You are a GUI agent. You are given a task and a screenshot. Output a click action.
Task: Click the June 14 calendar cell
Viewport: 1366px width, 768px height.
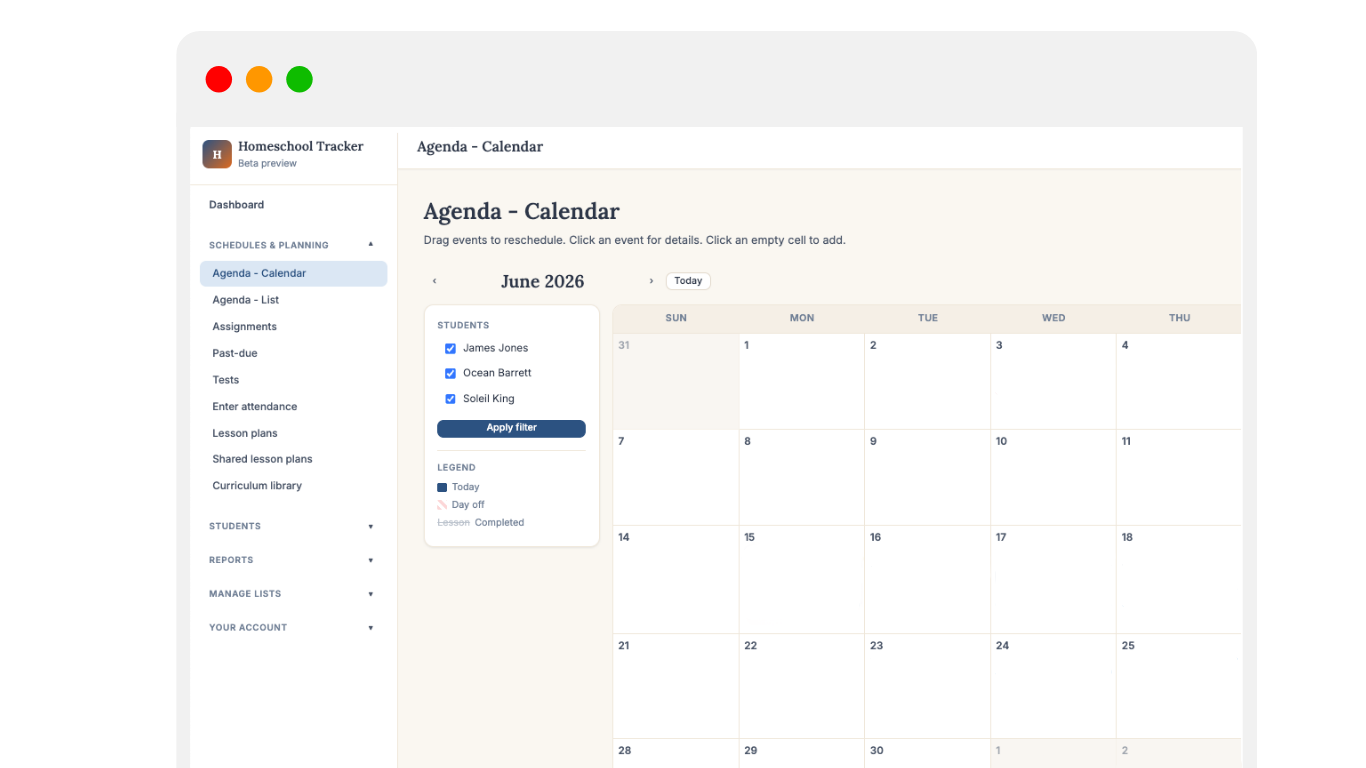(676, 580)
